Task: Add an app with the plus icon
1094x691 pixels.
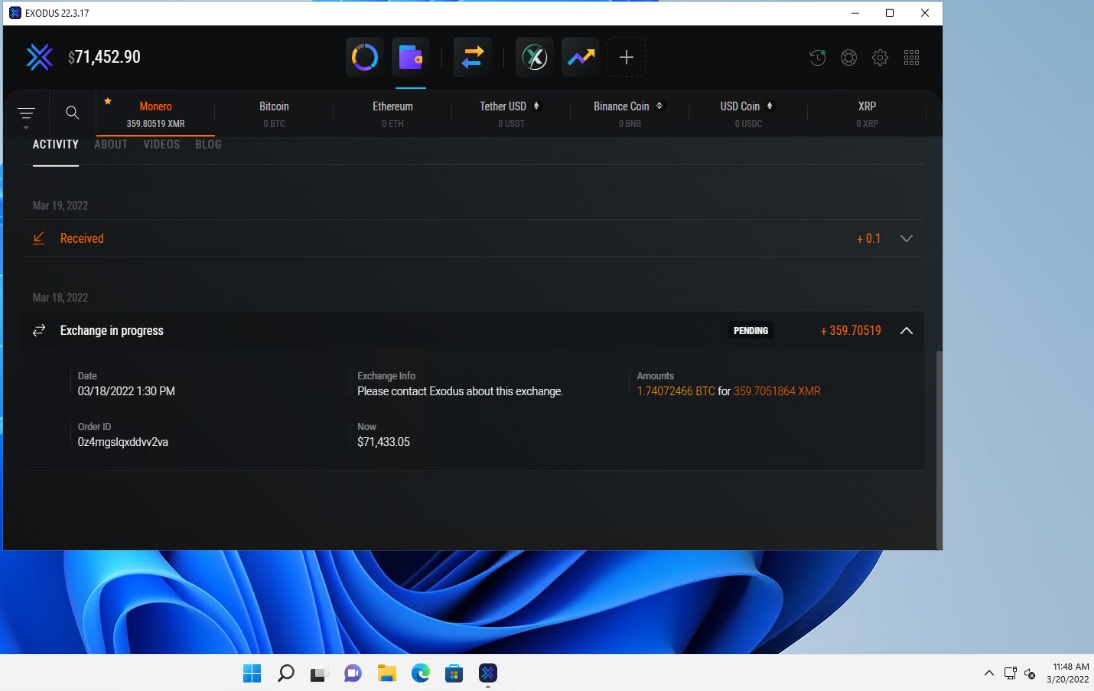Action: click(x=627, y=57)
